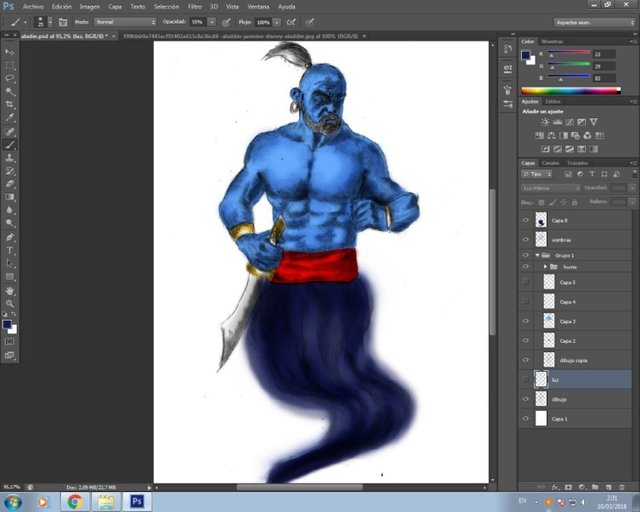640x512 pixels.
Task: Select the Capa 2 layer
Action: [x=576, y=341]
